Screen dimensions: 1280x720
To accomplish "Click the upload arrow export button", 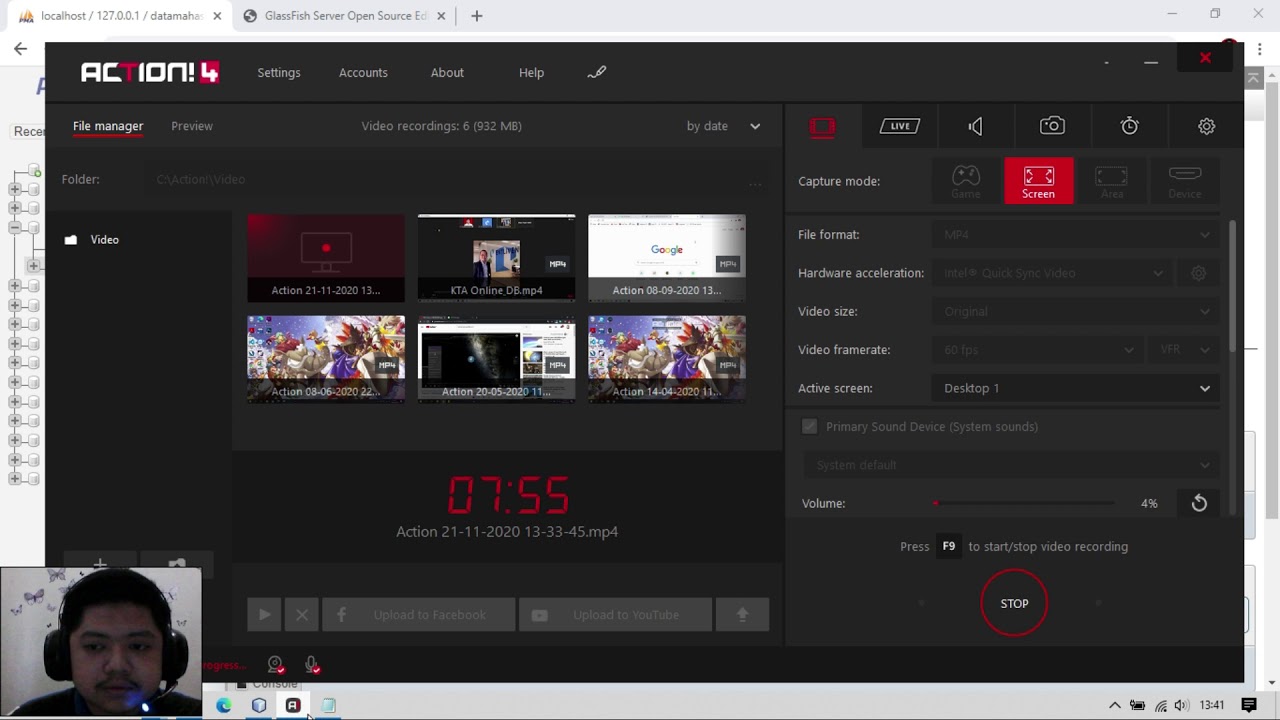I will tap(742, 615).
